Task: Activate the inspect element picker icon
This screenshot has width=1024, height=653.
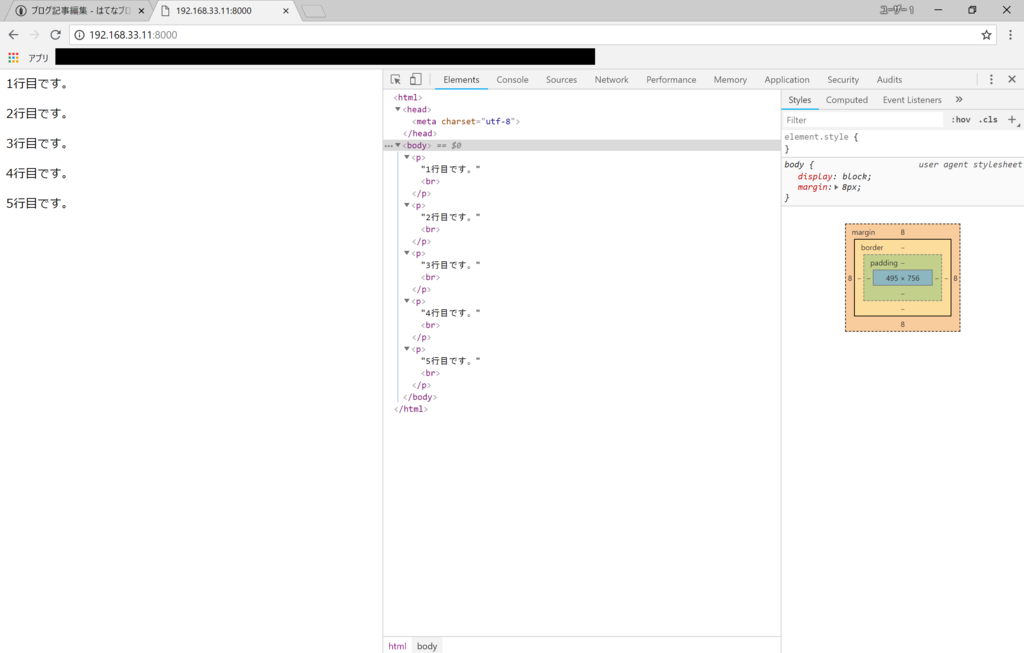Action: coord(396,80)
